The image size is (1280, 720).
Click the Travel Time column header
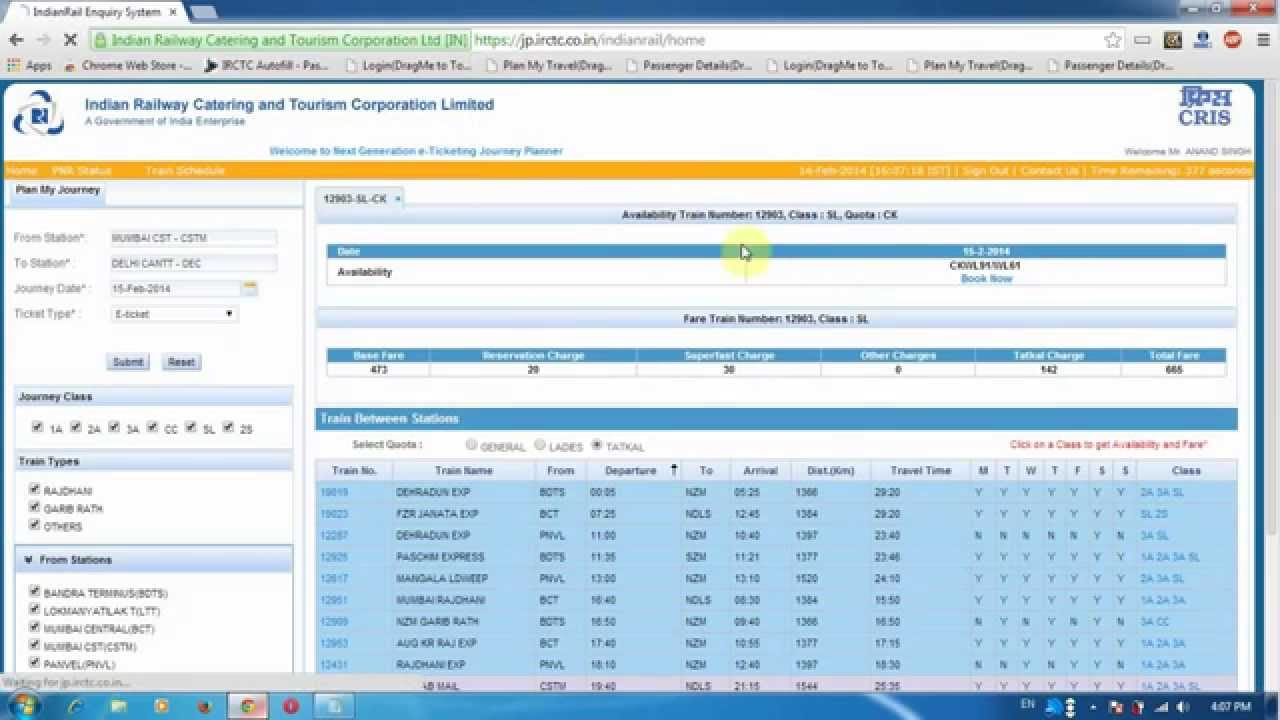[x=920, y=470]
